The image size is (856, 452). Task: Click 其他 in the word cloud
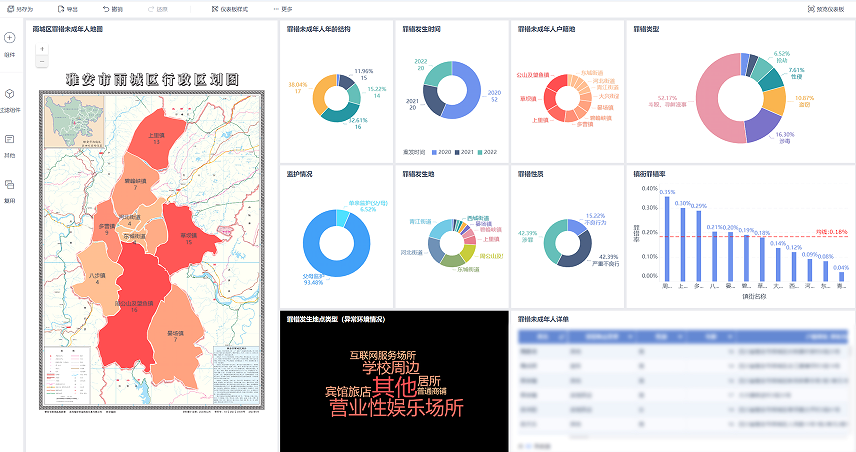[x=394, y=387]
